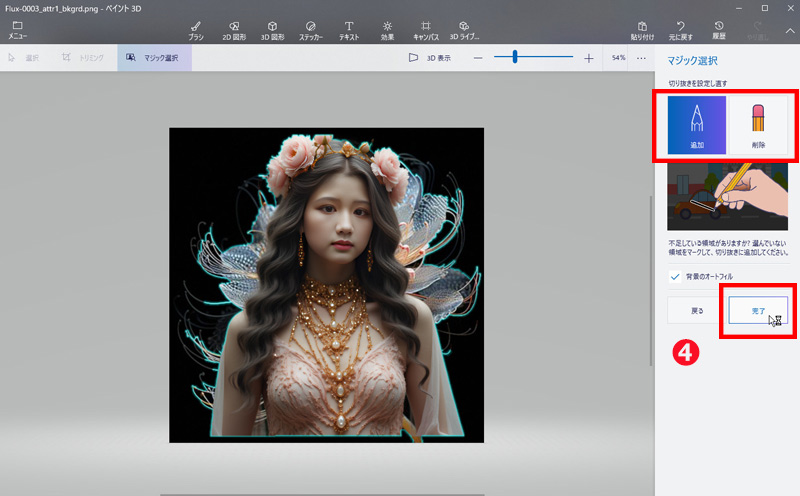This screenshot has height=496, width=800.
Task: Choose the トリミング crop tool
Action: [x=83, y=58]
